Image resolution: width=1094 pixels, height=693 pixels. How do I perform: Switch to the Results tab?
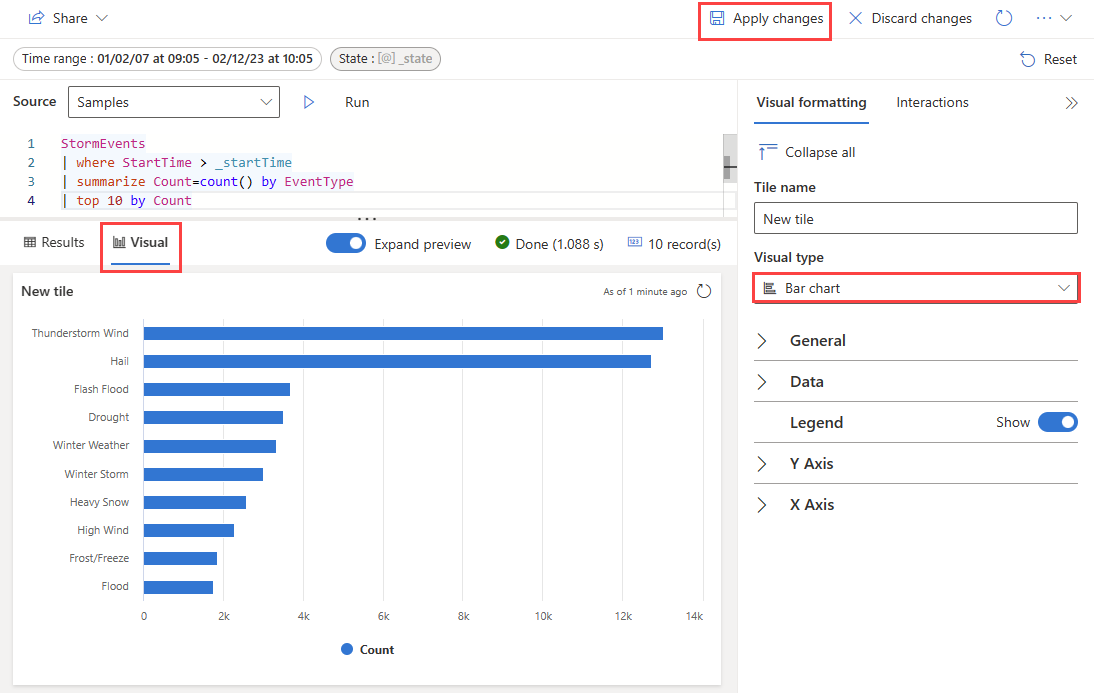54,242
